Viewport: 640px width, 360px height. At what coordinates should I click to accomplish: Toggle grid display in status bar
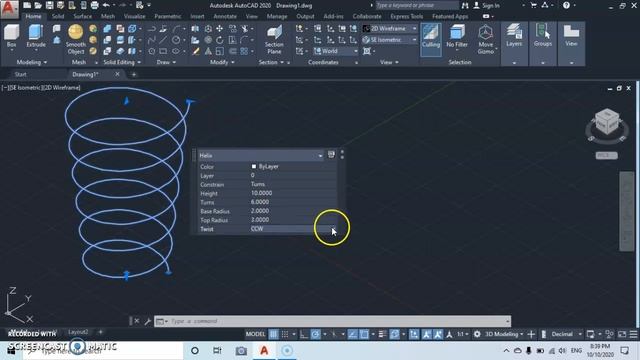pyautogui.click(x=273, y=334)
